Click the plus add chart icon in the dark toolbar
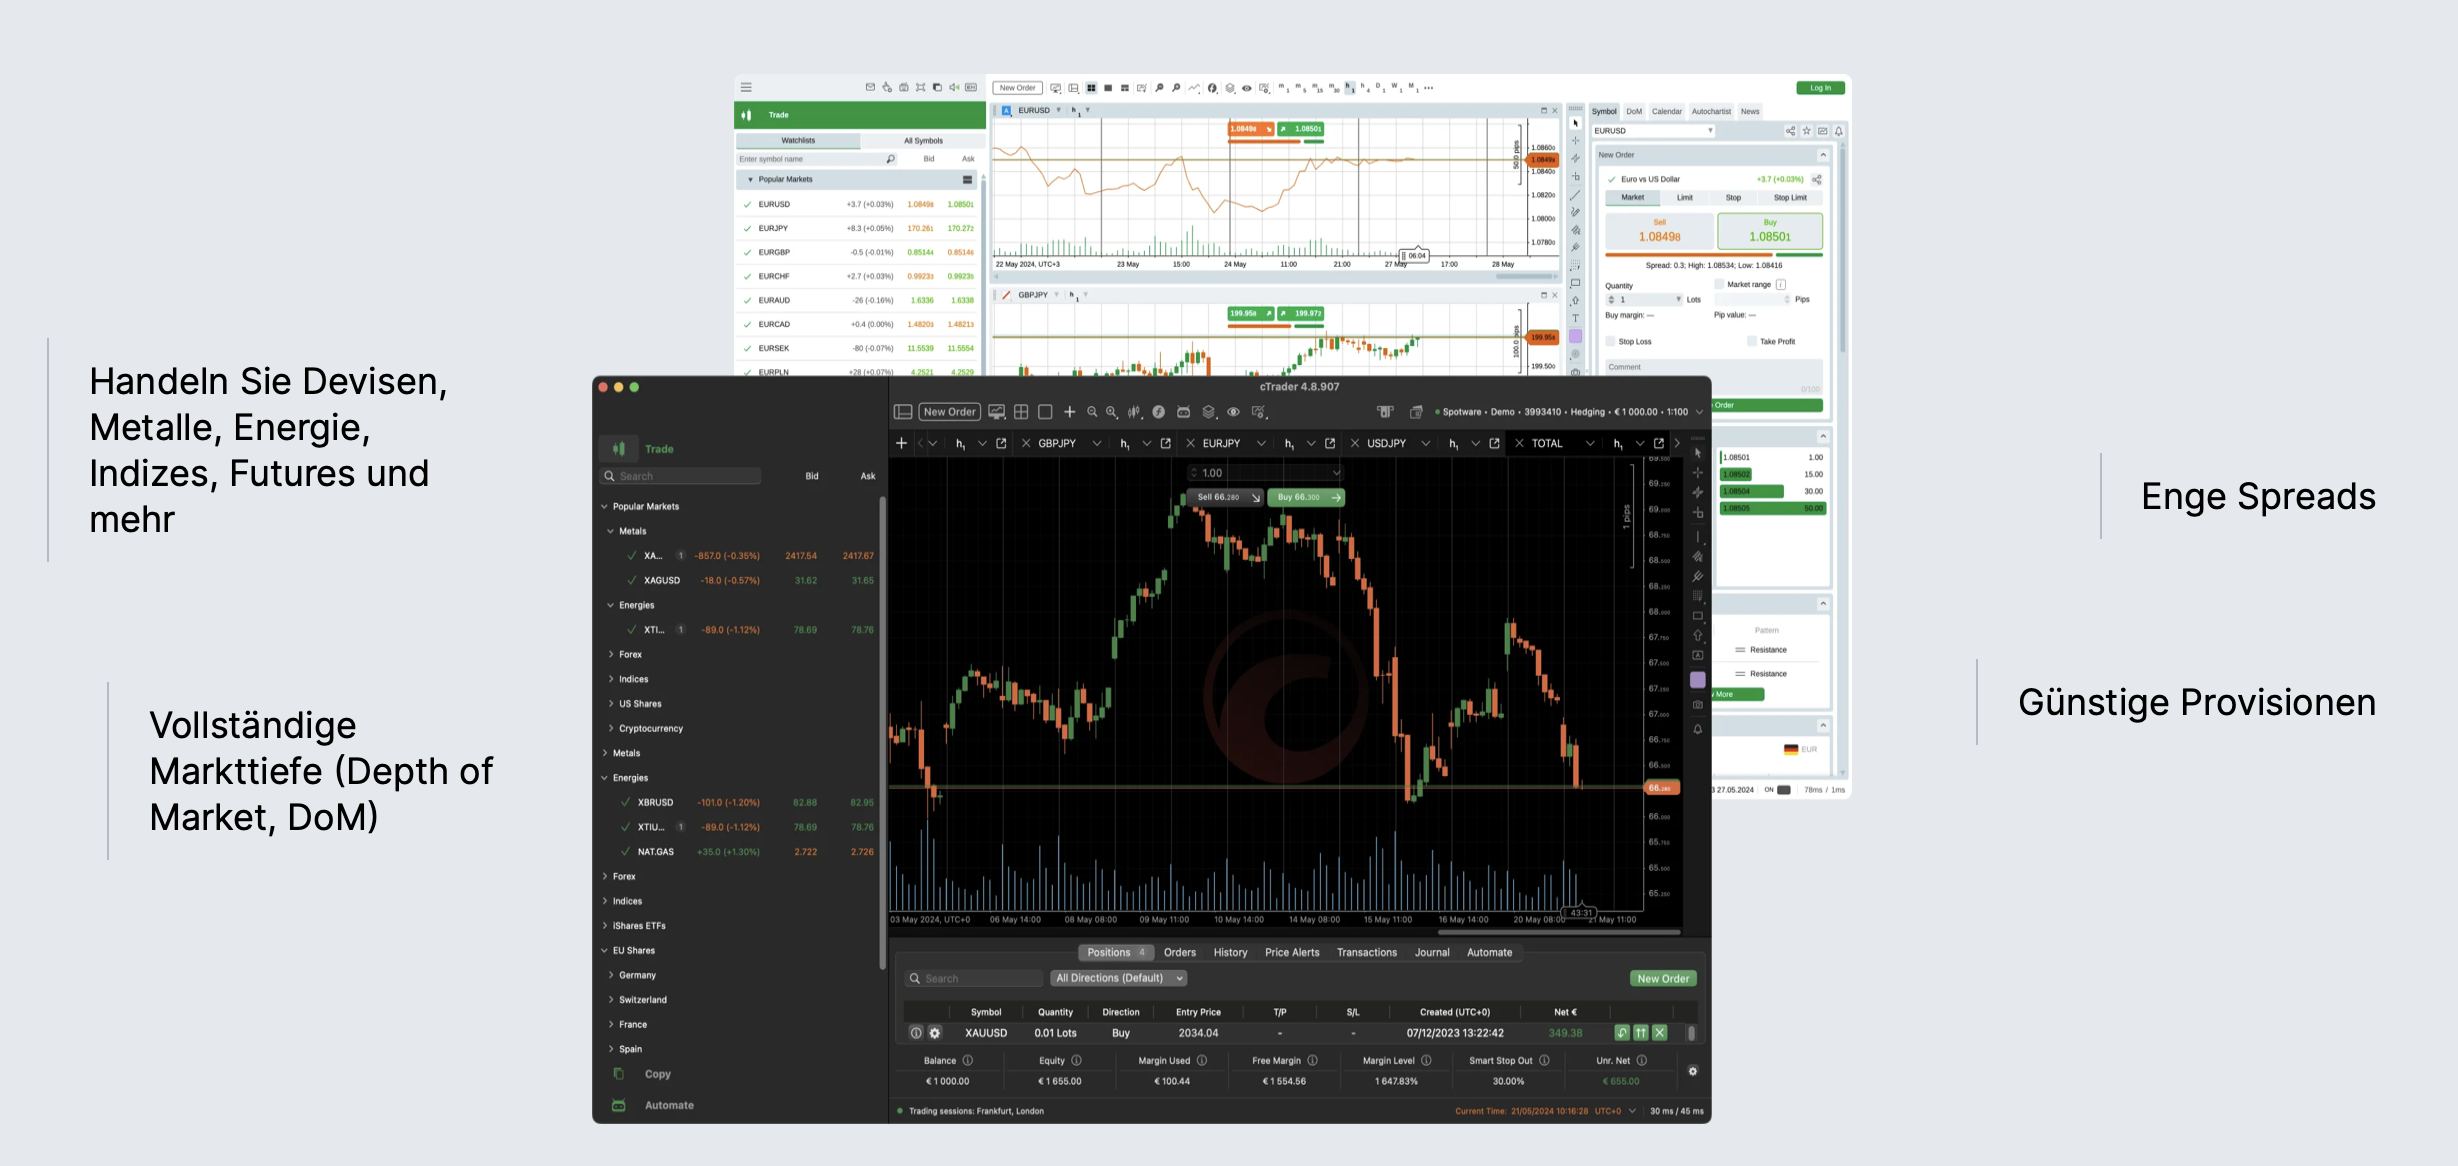Viewport: 2458px width, 1166px height. 1069,412
